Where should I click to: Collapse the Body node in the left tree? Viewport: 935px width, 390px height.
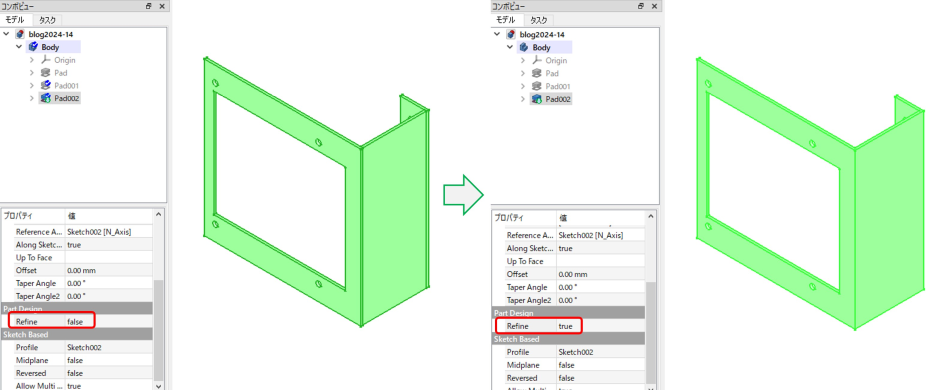(19, 47)
